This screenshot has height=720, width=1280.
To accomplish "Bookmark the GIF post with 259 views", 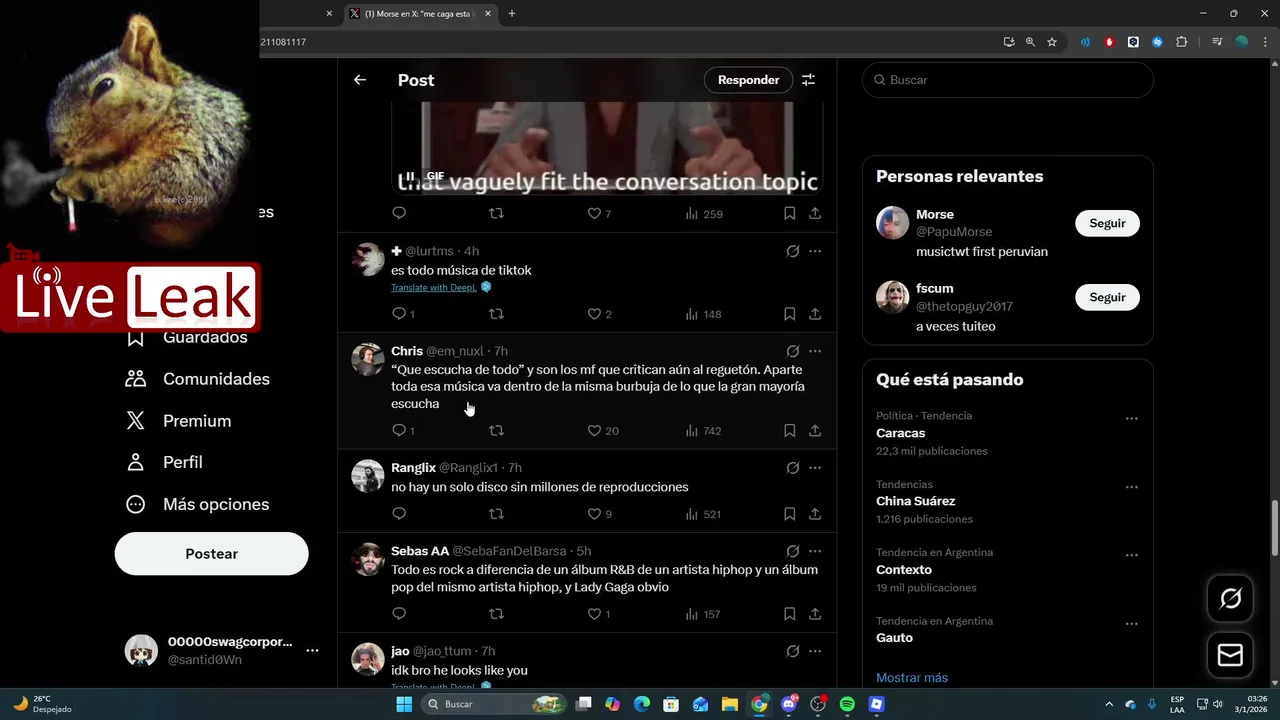I will coord(789,213).
